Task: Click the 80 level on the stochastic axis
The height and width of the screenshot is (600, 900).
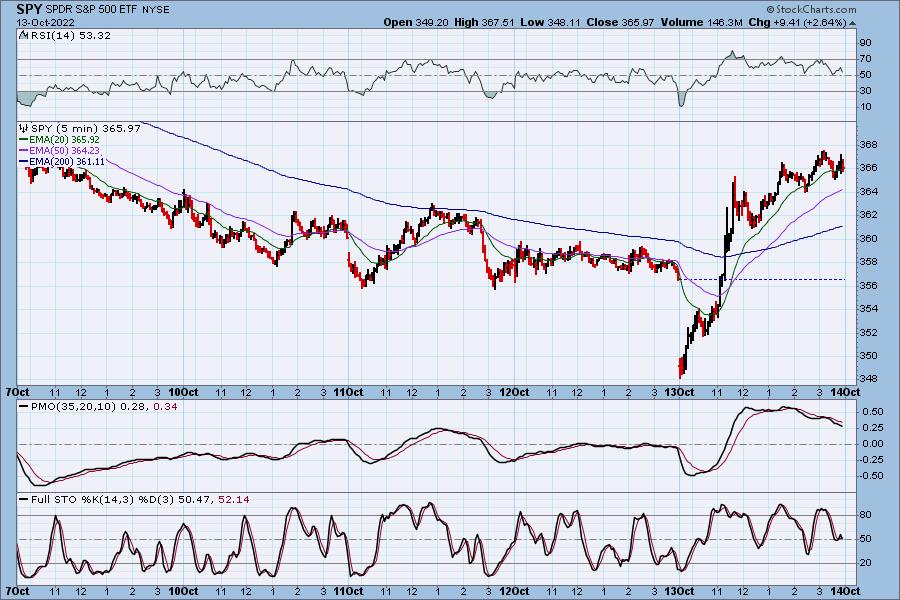Action: click(x=865, y=515)
